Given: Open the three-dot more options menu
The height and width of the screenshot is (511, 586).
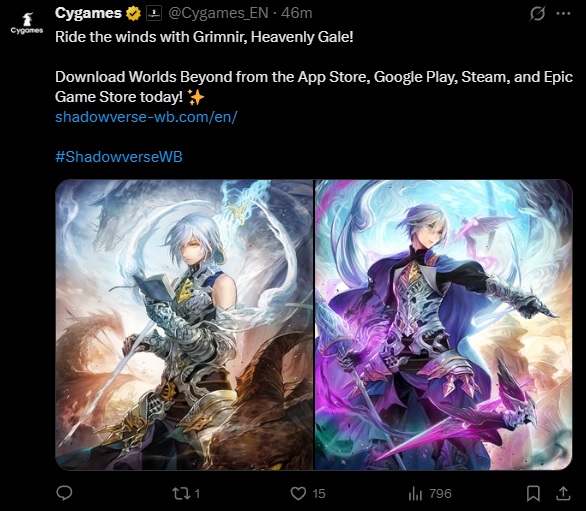Looking at the screenshot, I should (x=563, y=14).
